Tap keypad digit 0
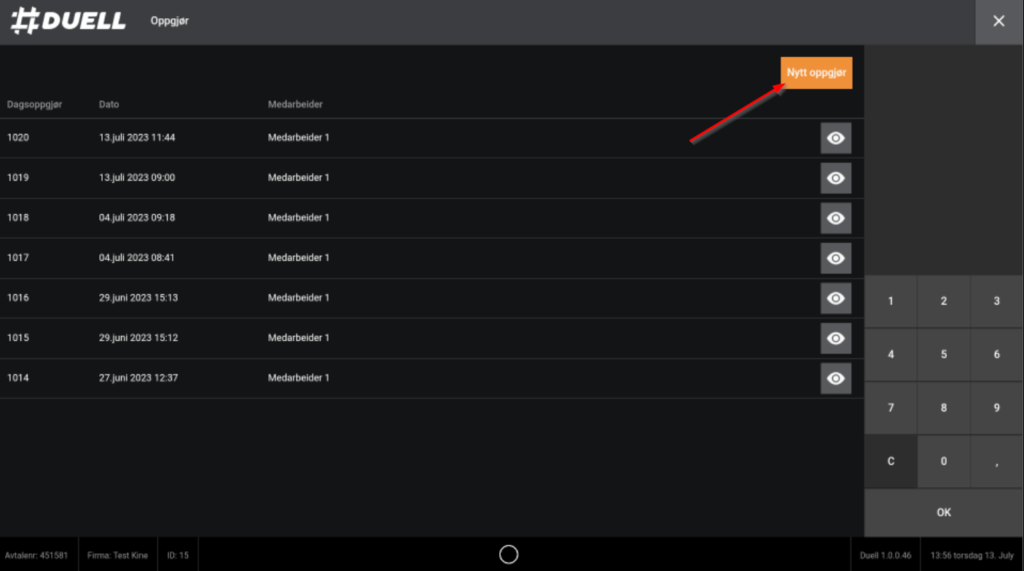The image size is (1024, 571). point(943,461)
